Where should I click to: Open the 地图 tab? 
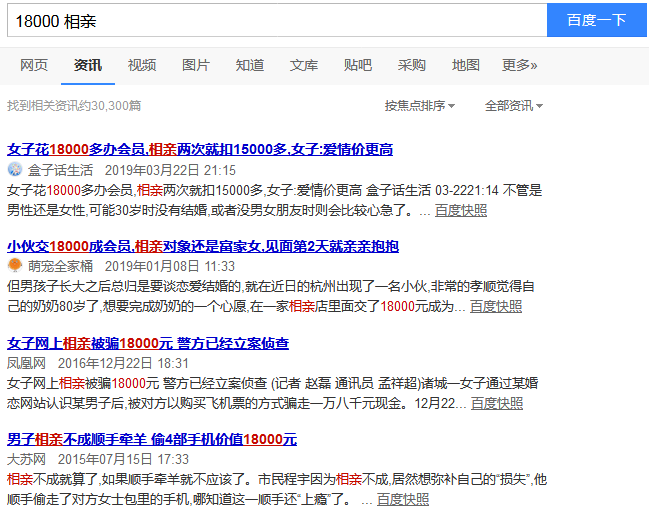466,65
